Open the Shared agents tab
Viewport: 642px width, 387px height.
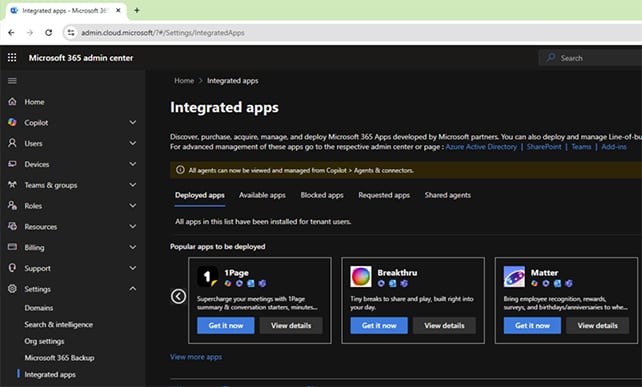(x=448, y=195)
